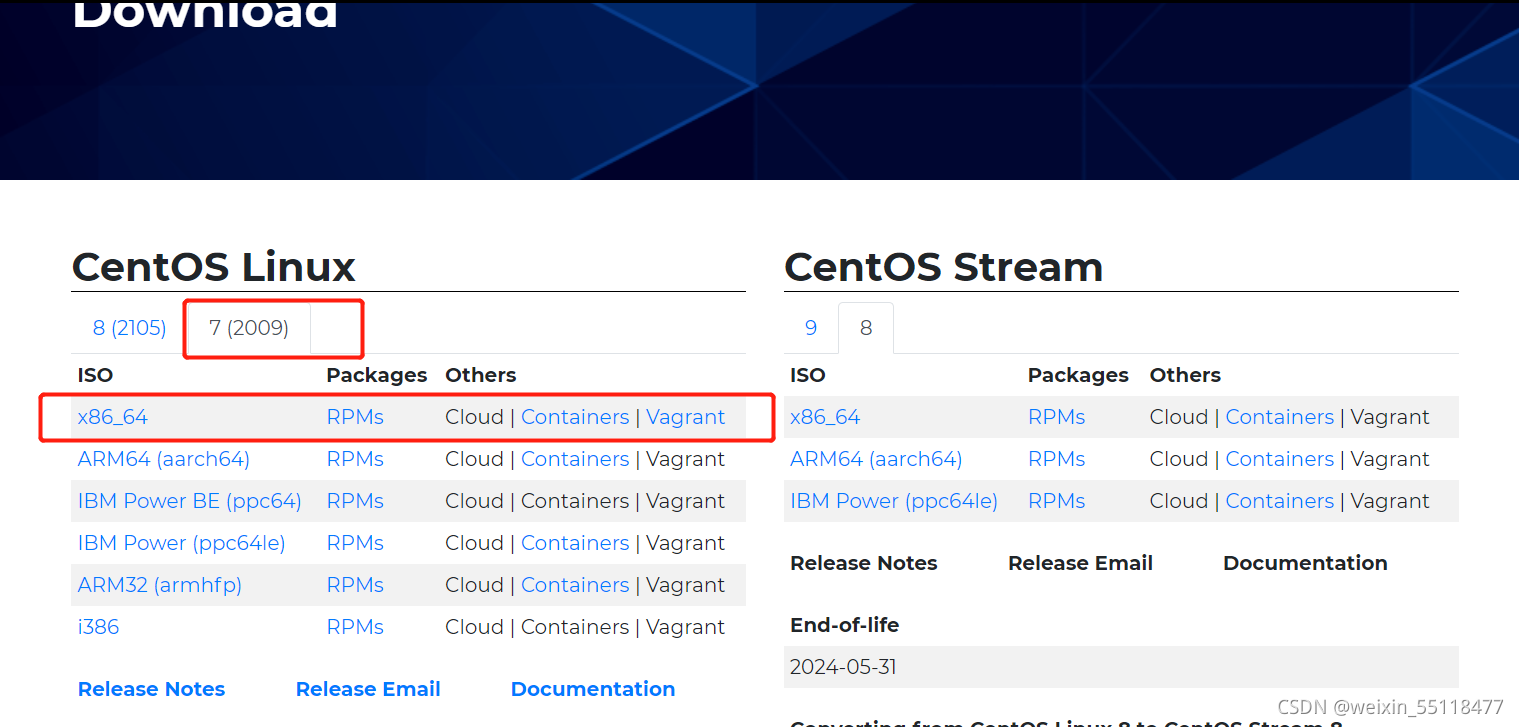Open RPMs link in CentOS Stream ARM64 row

click(1056, 459)
